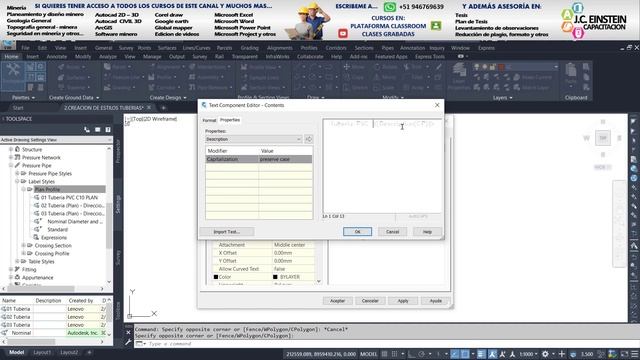This screenshot has width=640, height=360.
Task: Expand Pressure Pipe Styles node
Action: 17,173
